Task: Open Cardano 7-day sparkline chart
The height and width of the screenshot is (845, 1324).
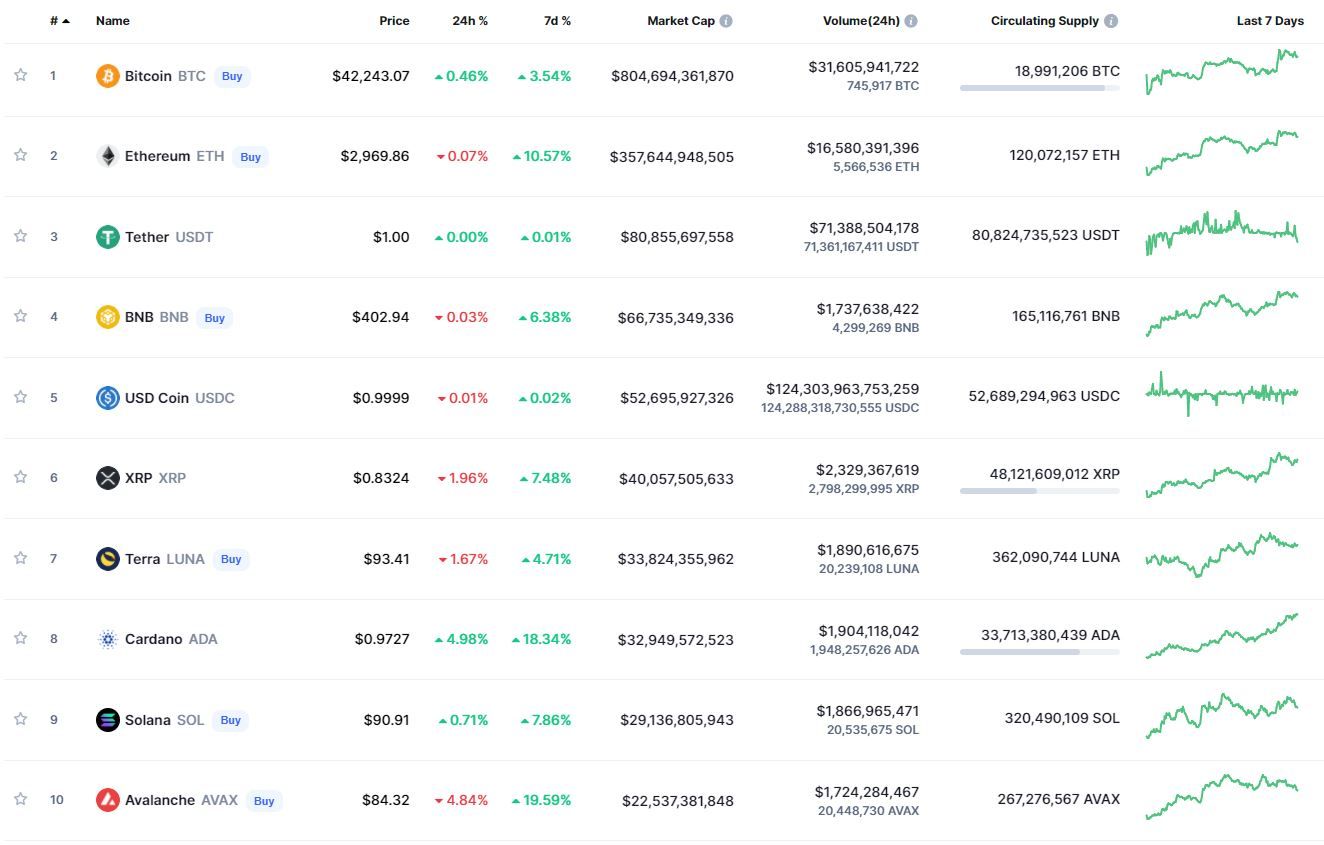Action: (1222, 635)
